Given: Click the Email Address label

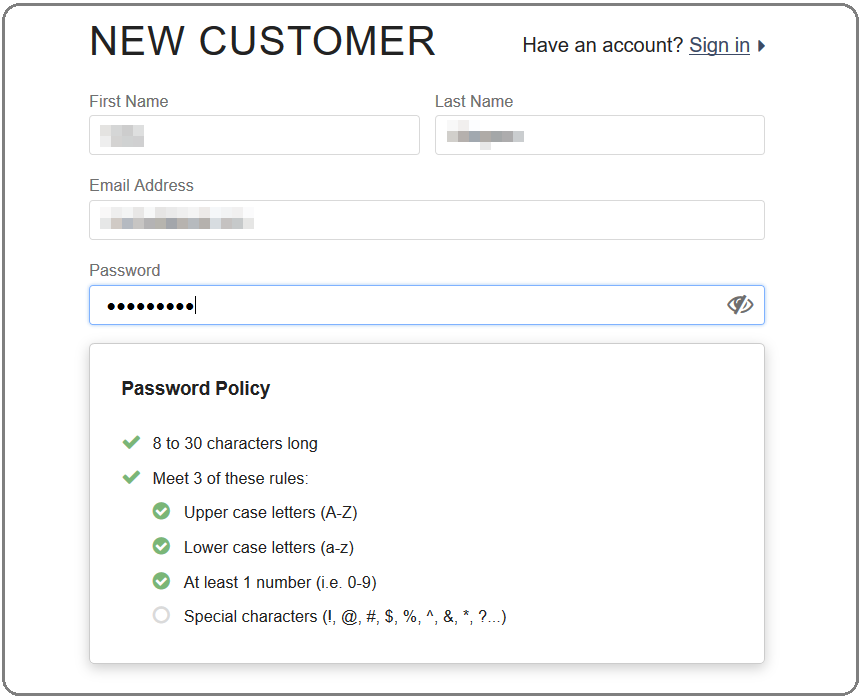Looking at the screenshot, I should (141, 186).
